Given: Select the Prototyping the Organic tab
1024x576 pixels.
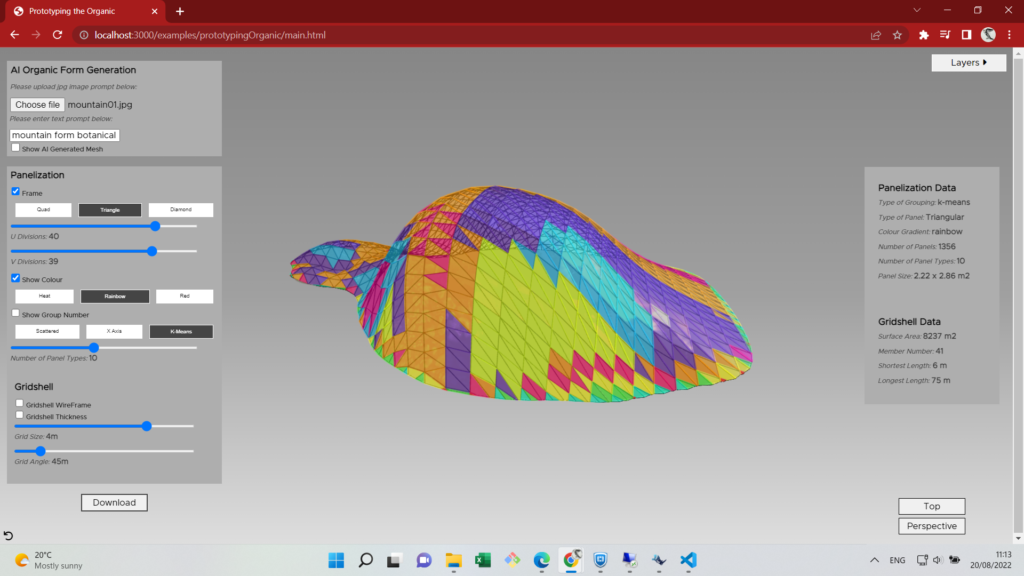Looking at the screenshot, I should 78,11.
